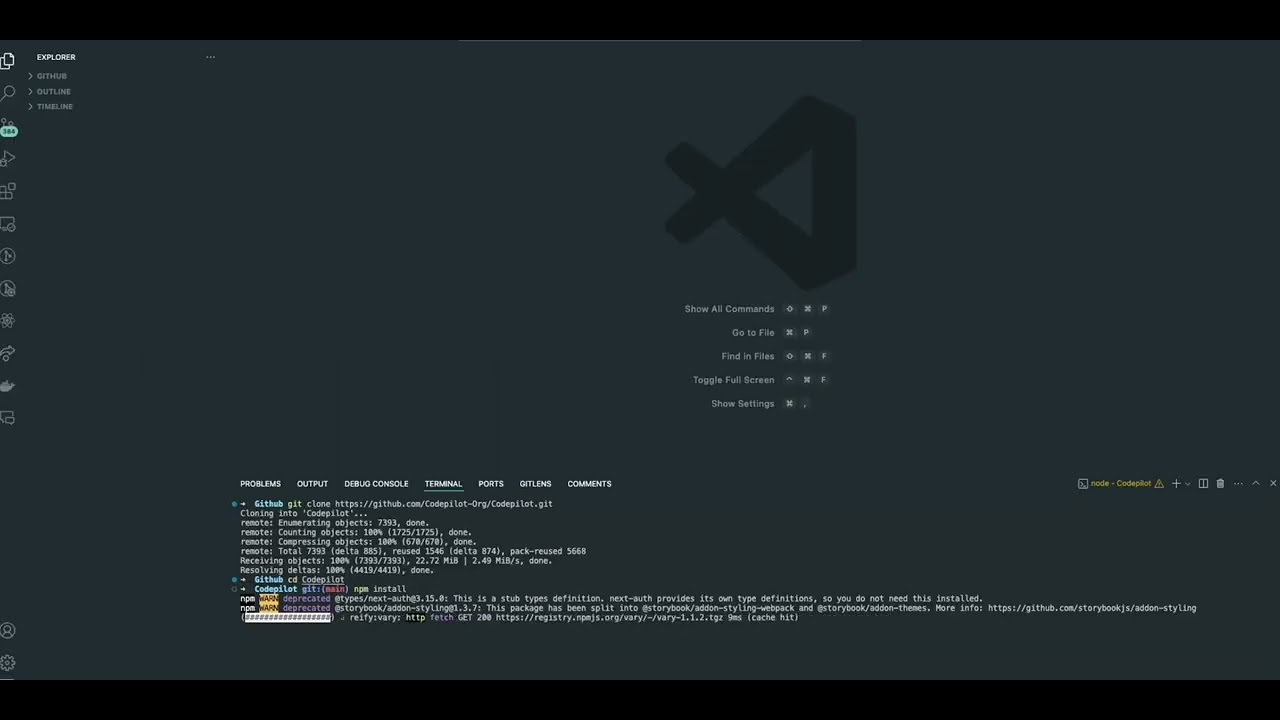Open Explorer more actions ellipsis

point(210,57)
